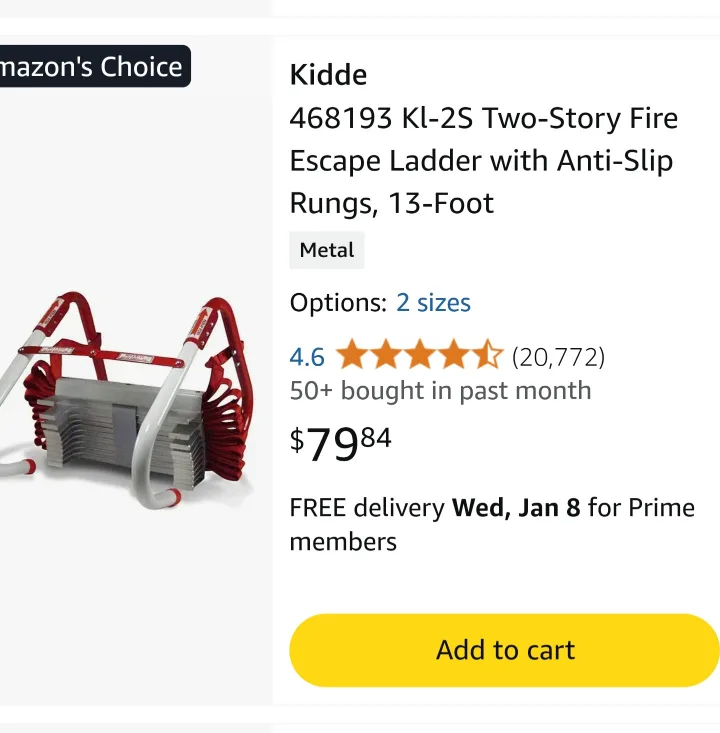Click the Amazon's Choice badge
The height and width of the screenshot is (733, 720).
(x=92, y=67)
